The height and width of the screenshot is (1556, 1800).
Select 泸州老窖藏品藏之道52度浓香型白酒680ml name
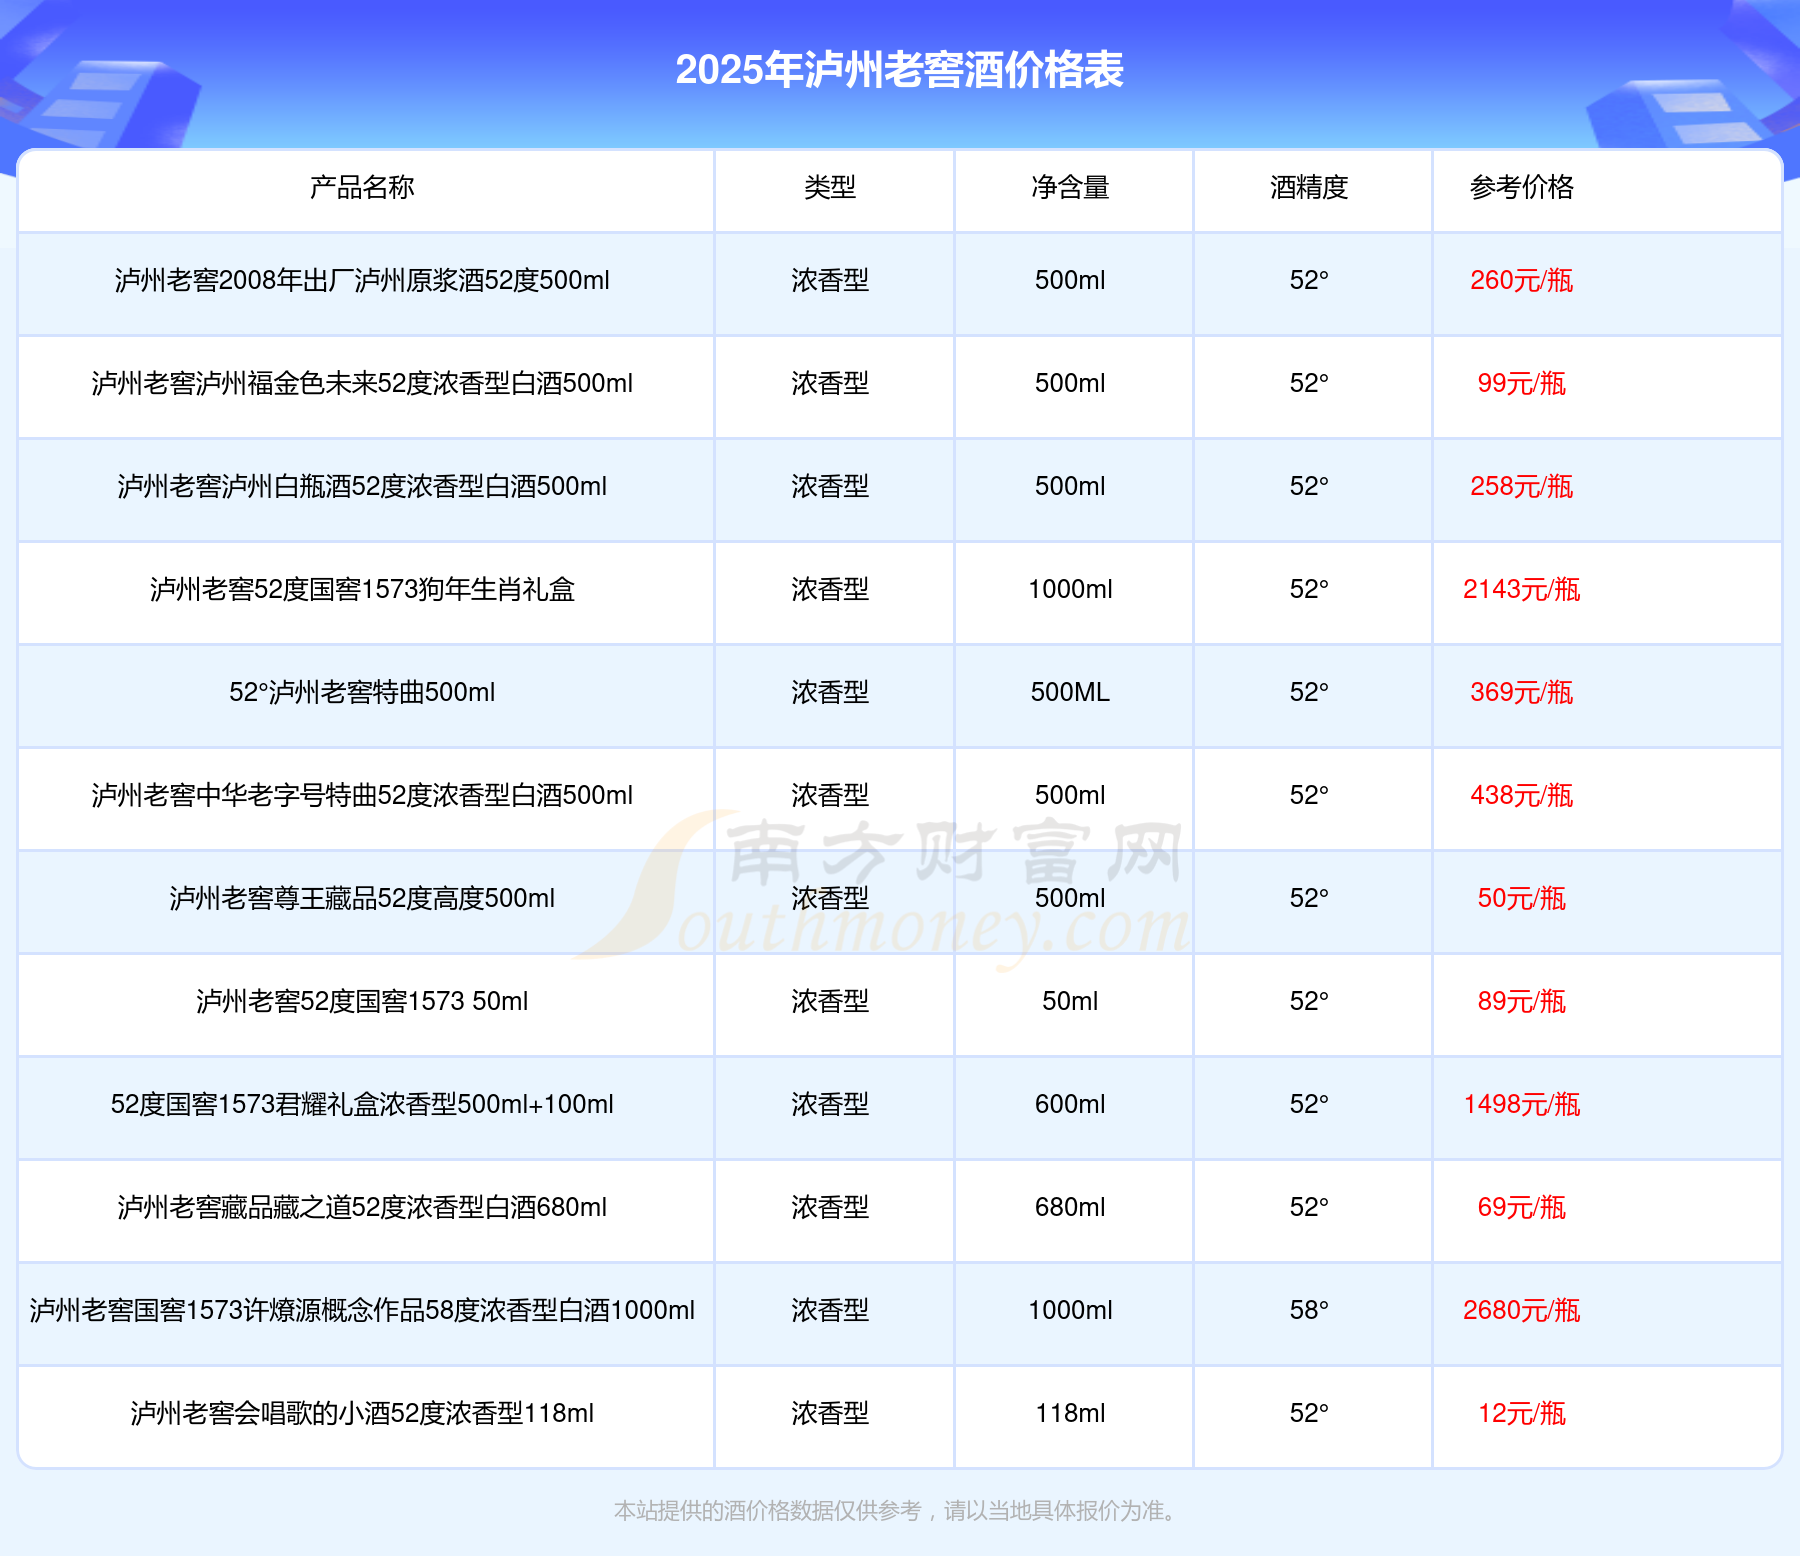pyautogui.click(x=362, y=1208)
